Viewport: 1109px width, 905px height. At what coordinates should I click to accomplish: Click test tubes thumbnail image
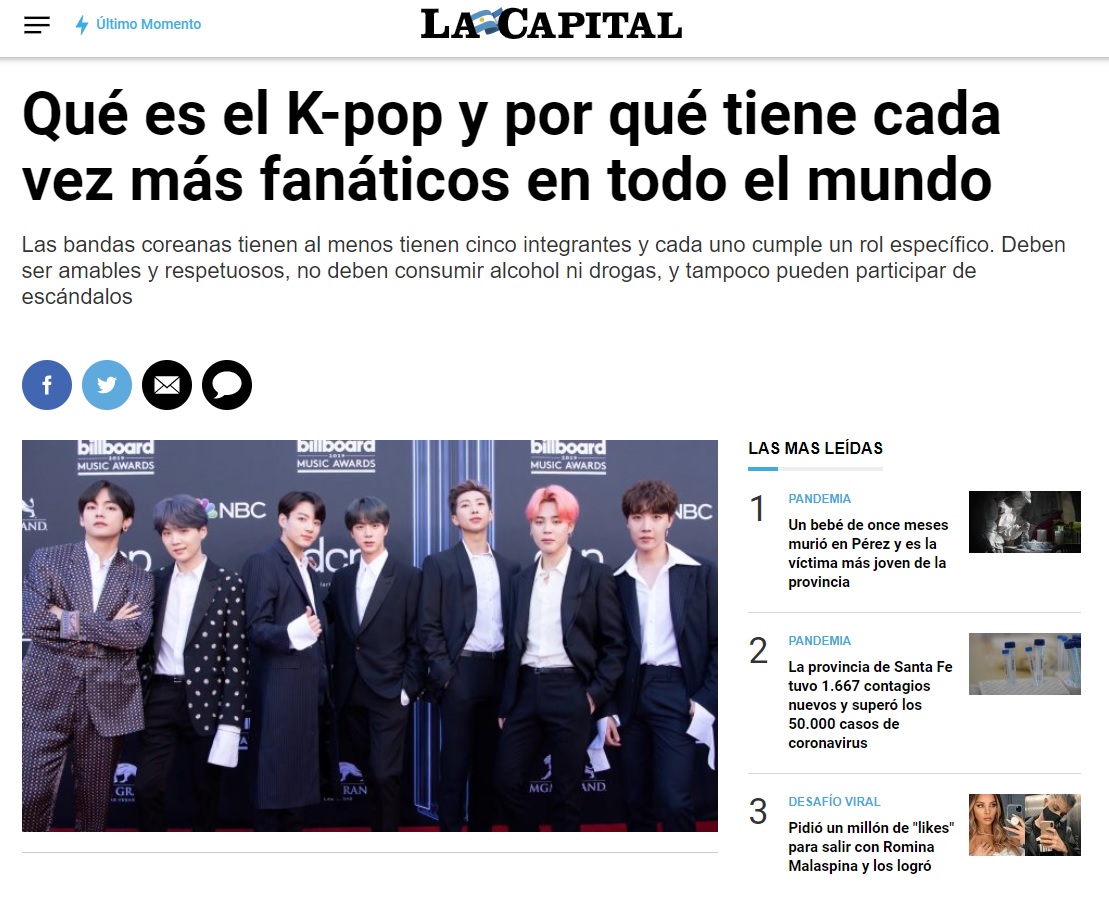(x=1025, y=664)
